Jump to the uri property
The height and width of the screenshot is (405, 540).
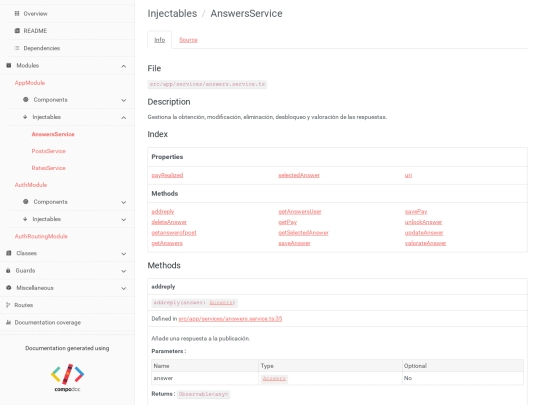coord(408,175)
